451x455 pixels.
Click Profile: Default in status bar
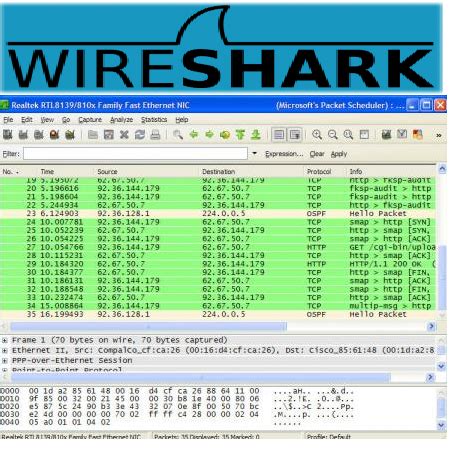(x=329, y=436)
